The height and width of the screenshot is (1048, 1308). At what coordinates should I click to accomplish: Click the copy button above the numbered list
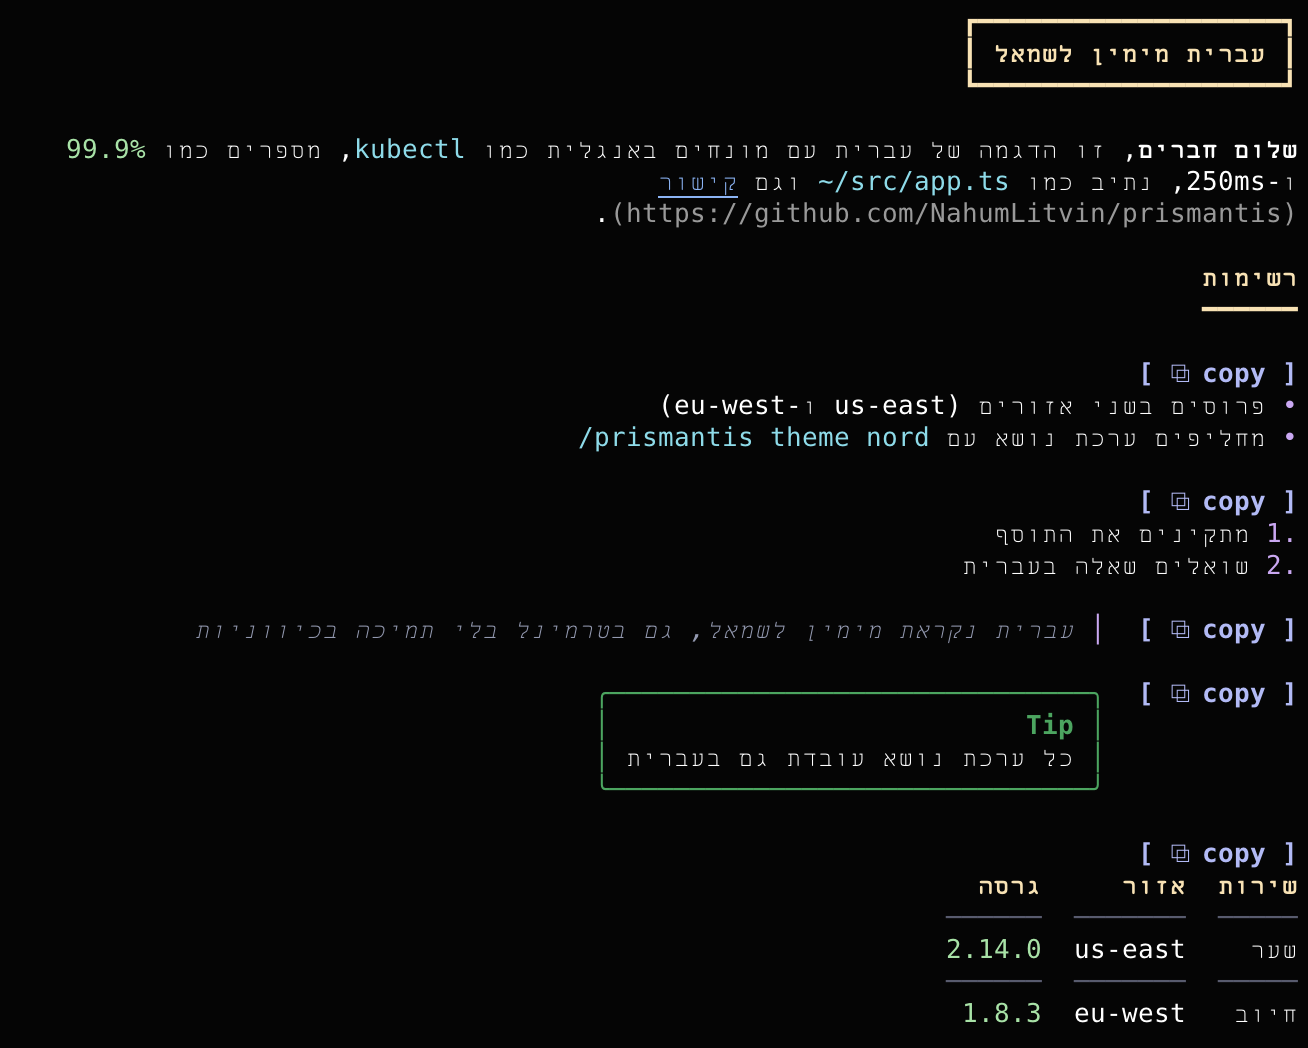[1218, 502]
